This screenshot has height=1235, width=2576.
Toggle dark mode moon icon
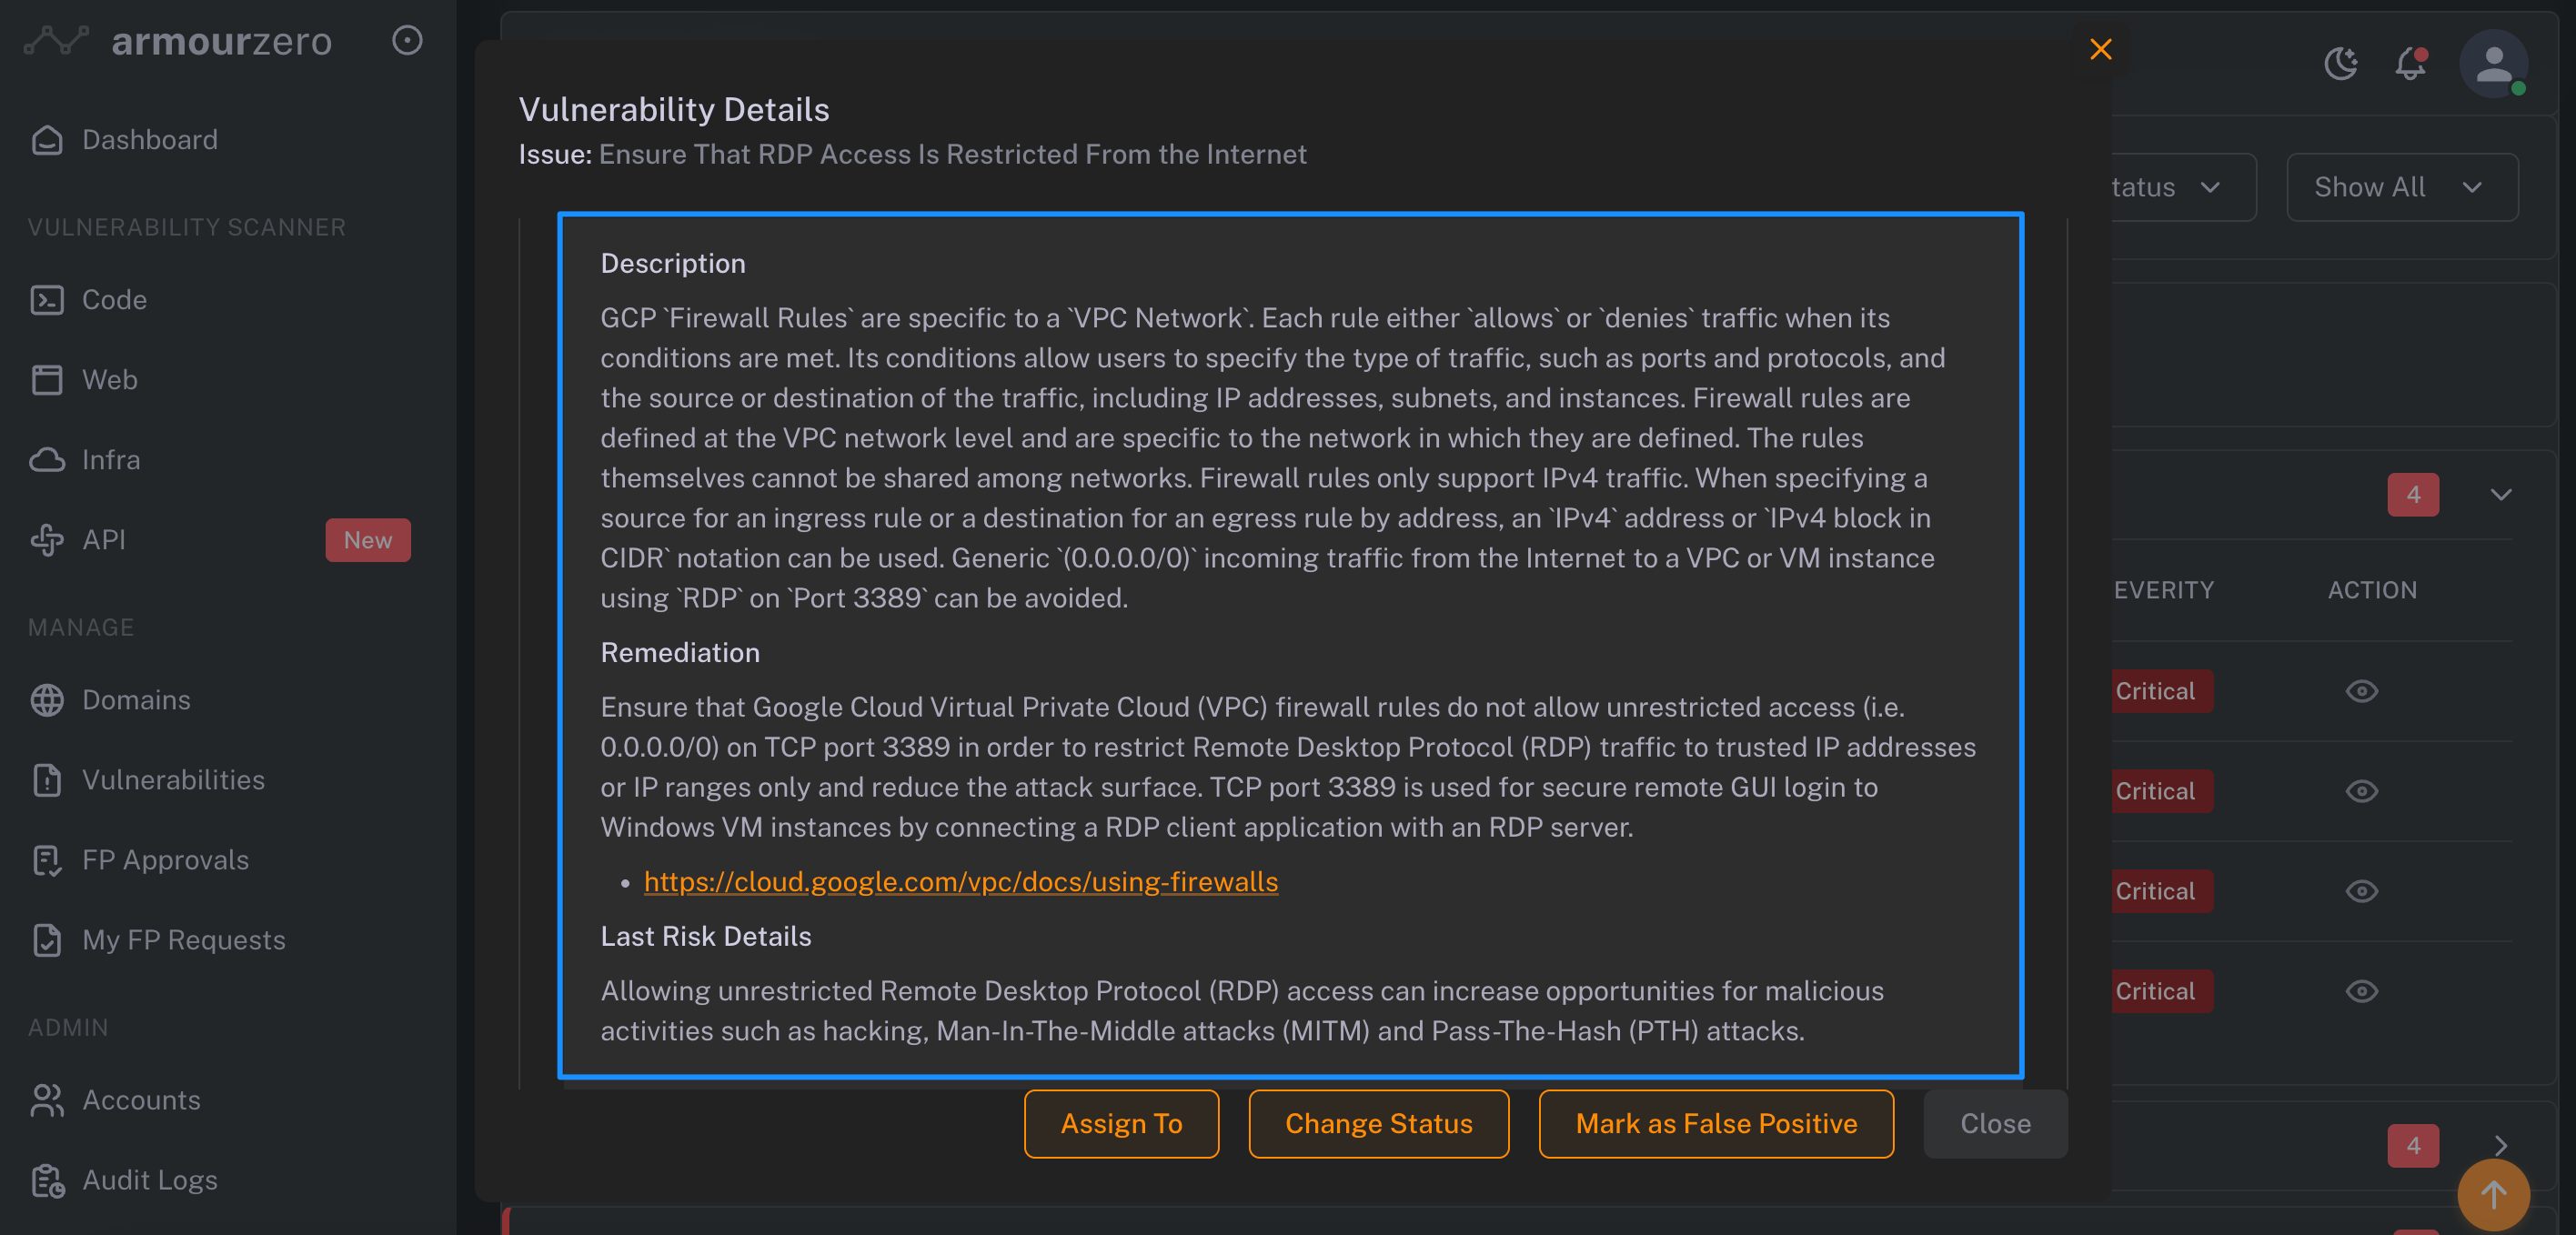click(x=2340, y=64)
